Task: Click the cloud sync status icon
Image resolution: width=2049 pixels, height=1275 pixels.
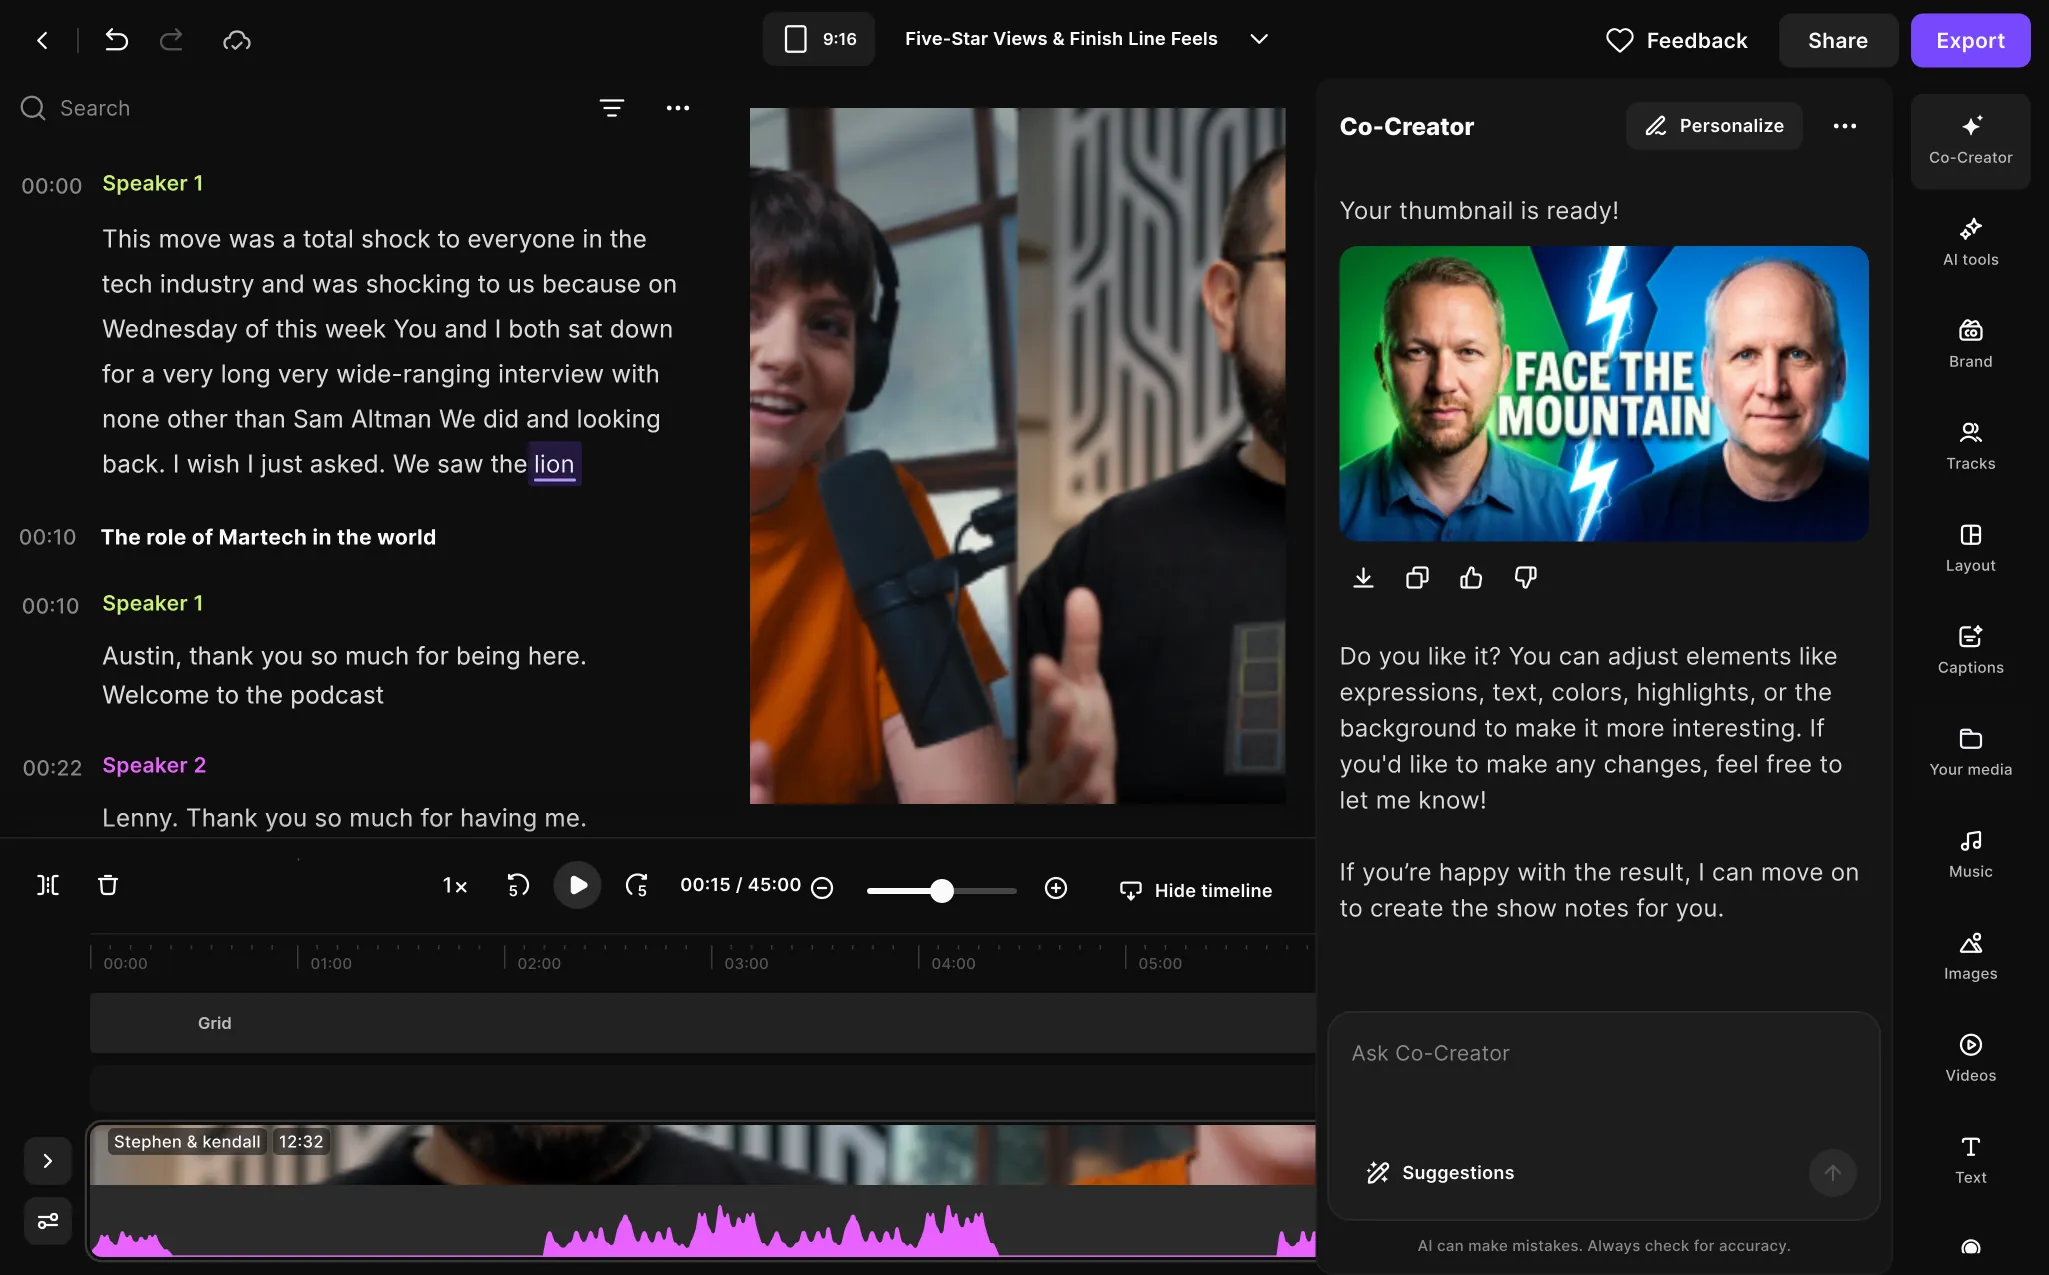Action: 237,40
